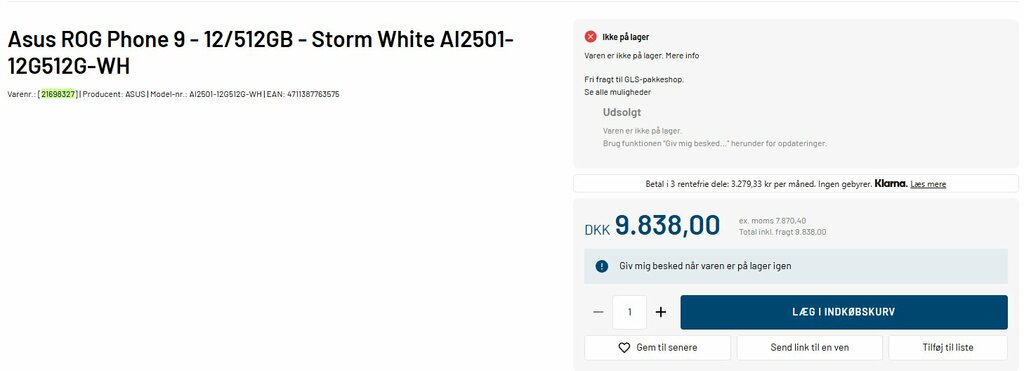Click Gem til senere button
This screenshot has width=1024, height=371.
658,348
